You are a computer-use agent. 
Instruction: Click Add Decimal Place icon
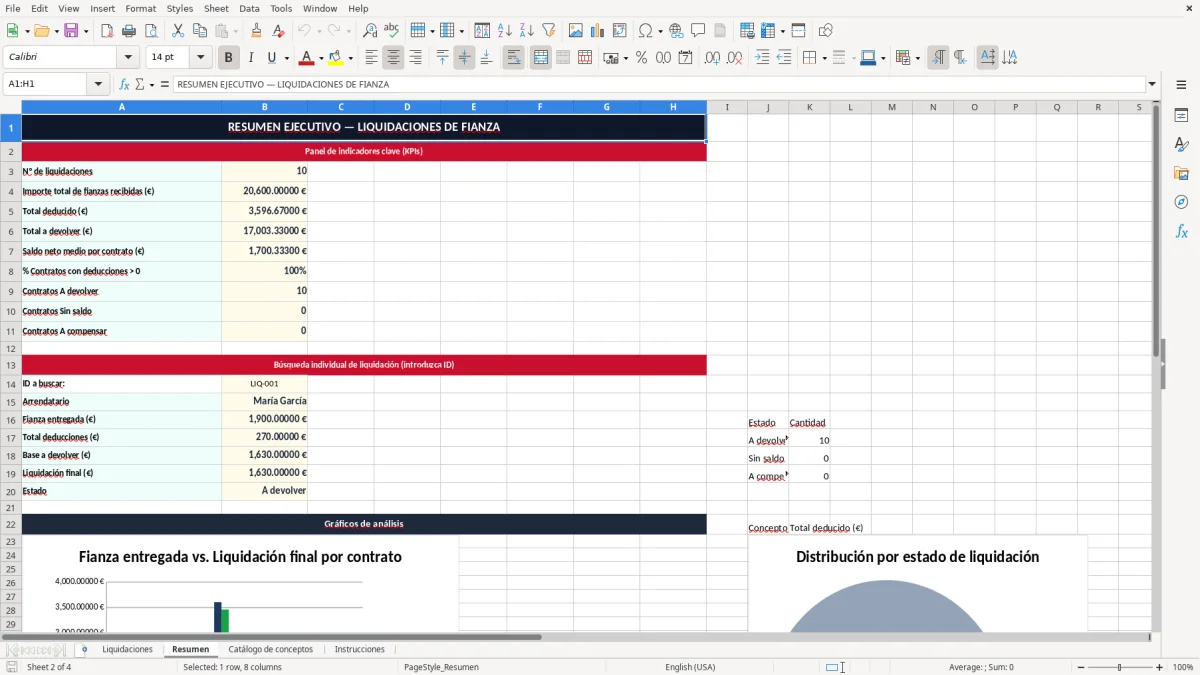(712, 58)
